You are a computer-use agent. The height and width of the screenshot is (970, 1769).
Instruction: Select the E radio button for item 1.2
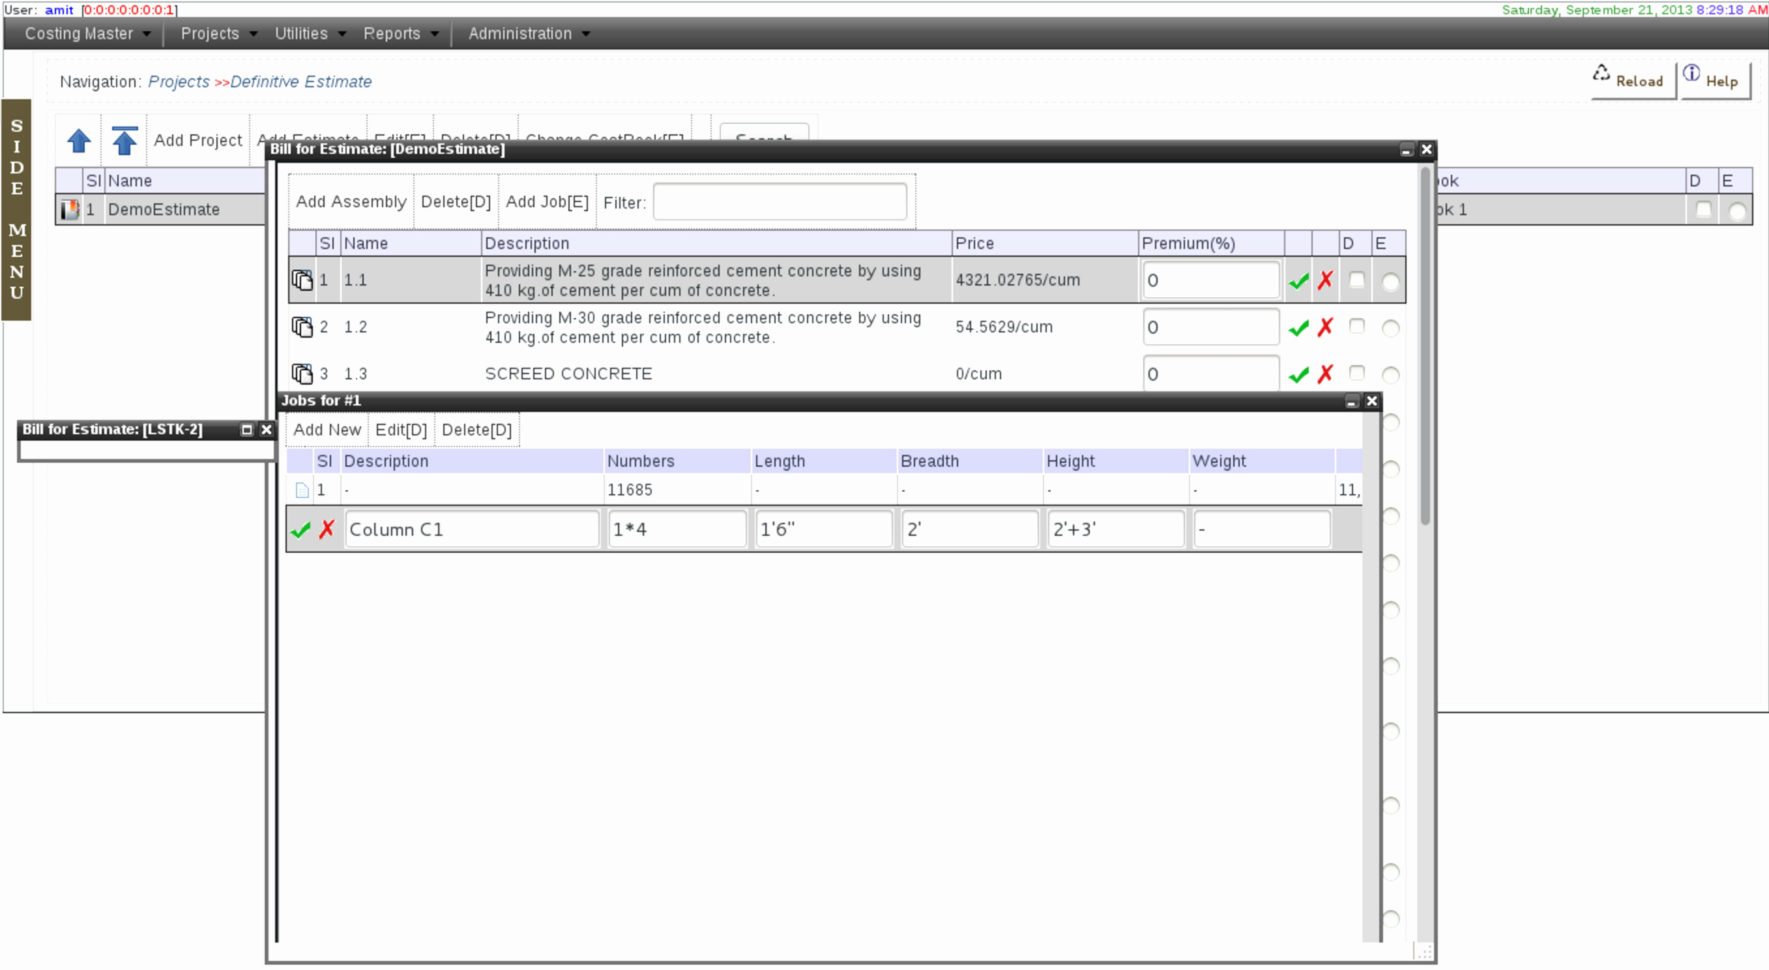[1390, 327]
